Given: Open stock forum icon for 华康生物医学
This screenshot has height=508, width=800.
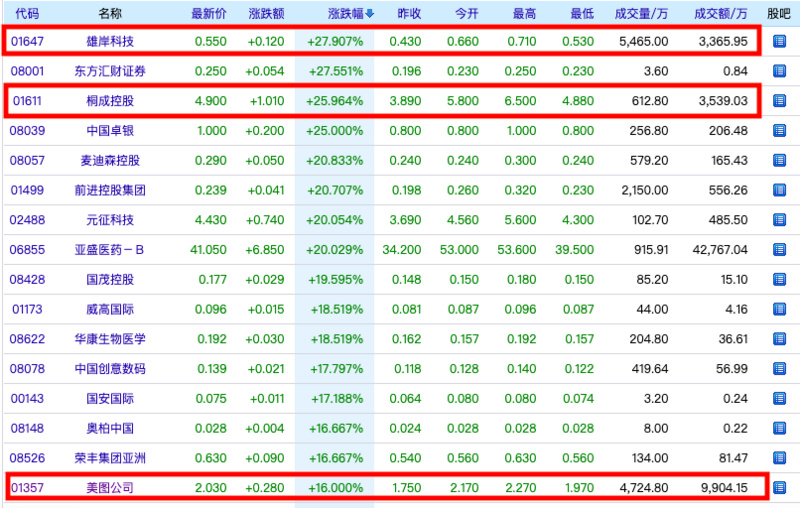Looking at the screenshot, I should 779,339.
